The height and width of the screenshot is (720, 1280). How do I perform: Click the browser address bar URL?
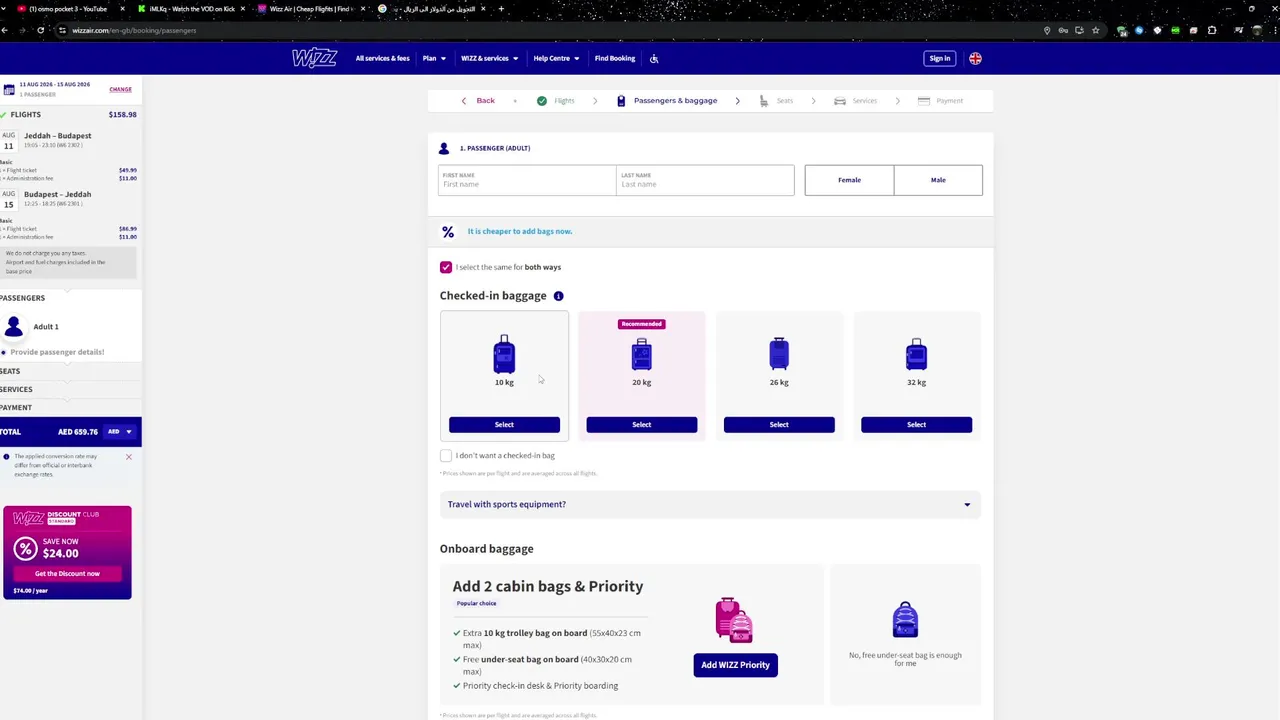134,30
